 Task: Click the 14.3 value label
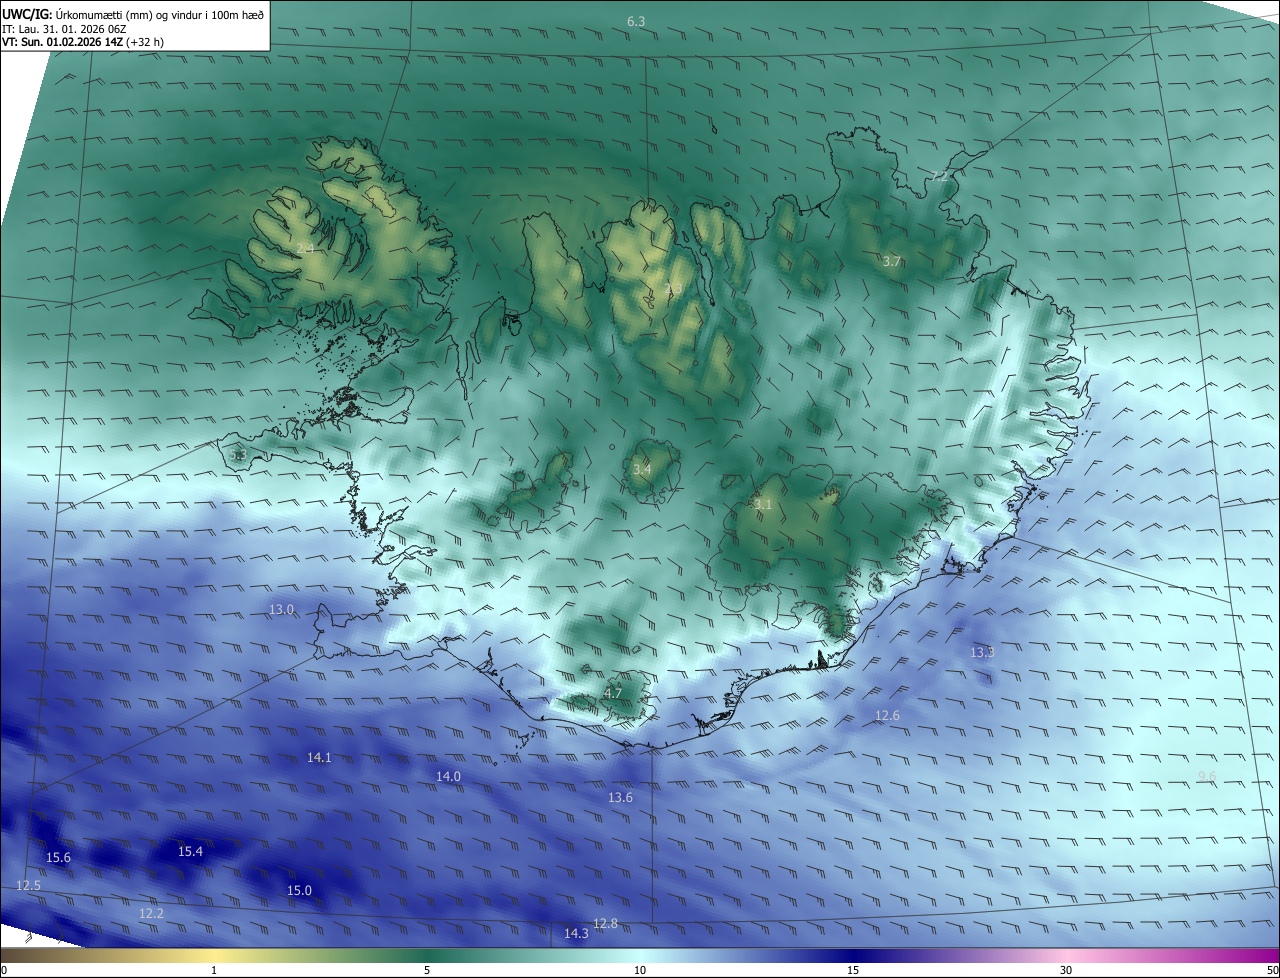(x=576, y=933)
